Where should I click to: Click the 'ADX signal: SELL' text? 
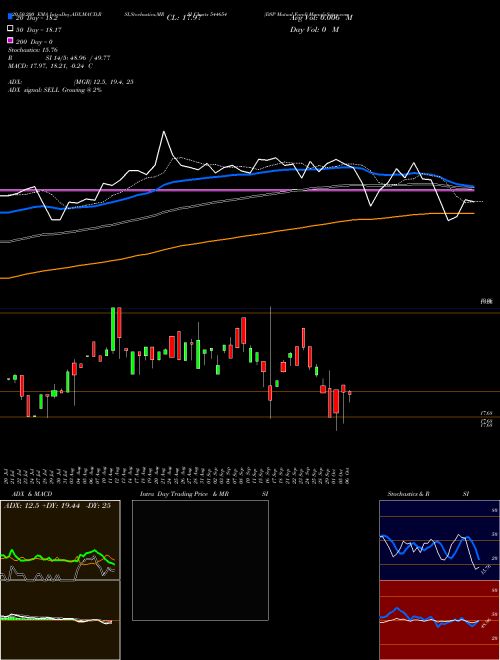pos(34,90)
